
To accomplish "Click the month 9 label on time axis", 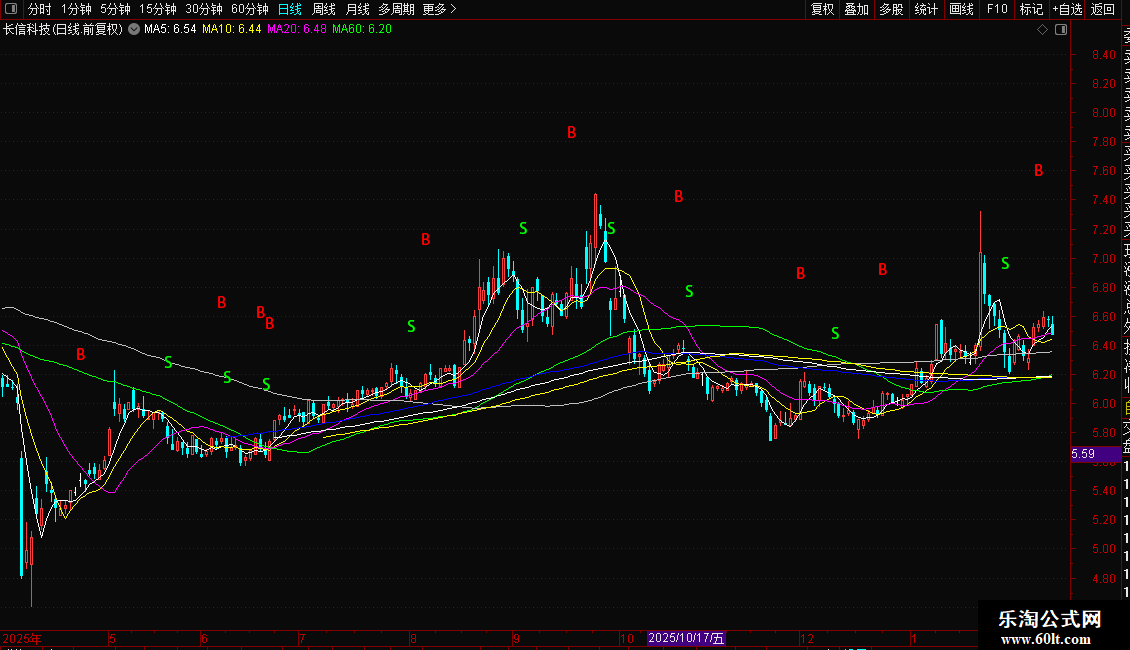I will pyautogui.click(x=516, y=639).
